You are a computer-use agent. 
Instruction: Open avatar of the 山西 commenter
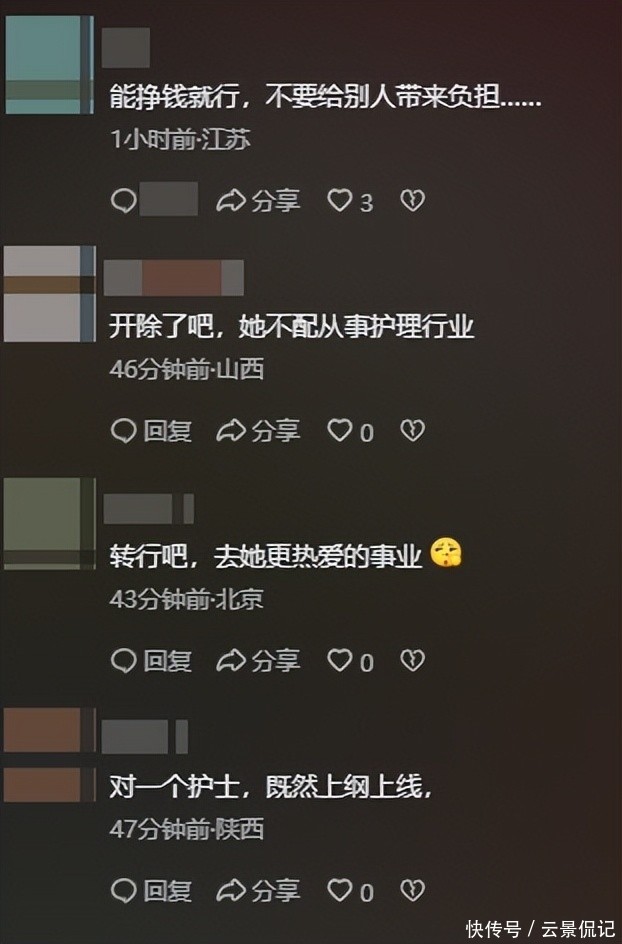coord(49,294)
